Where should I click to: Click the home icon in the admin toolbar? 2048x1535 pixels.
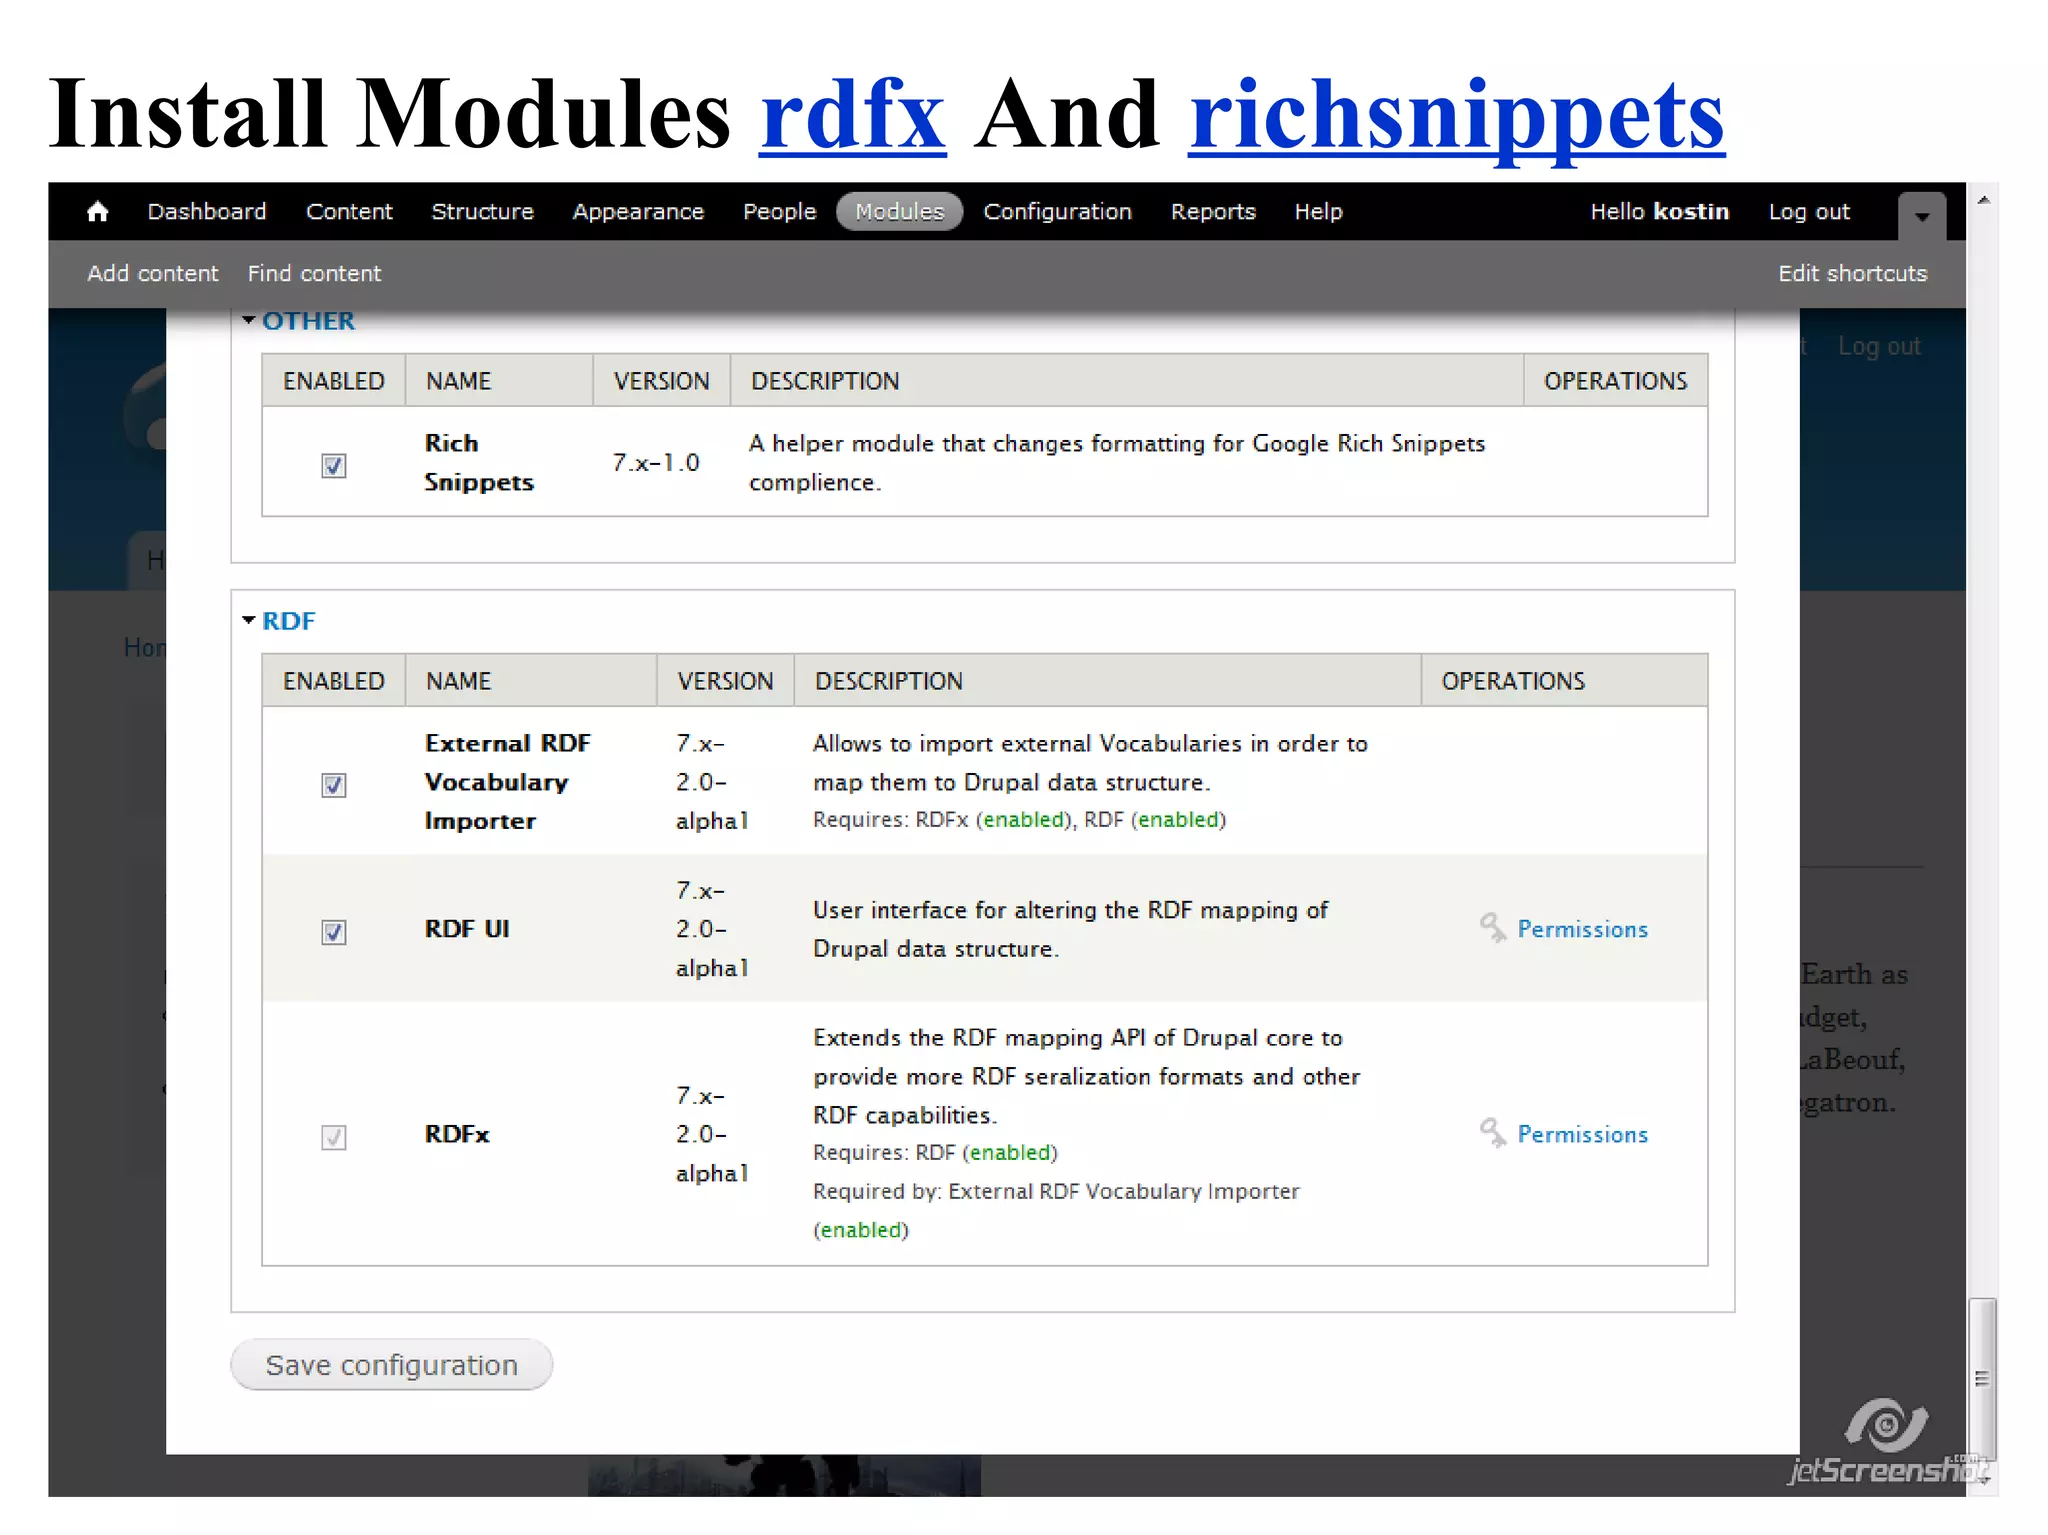point(97,212)
